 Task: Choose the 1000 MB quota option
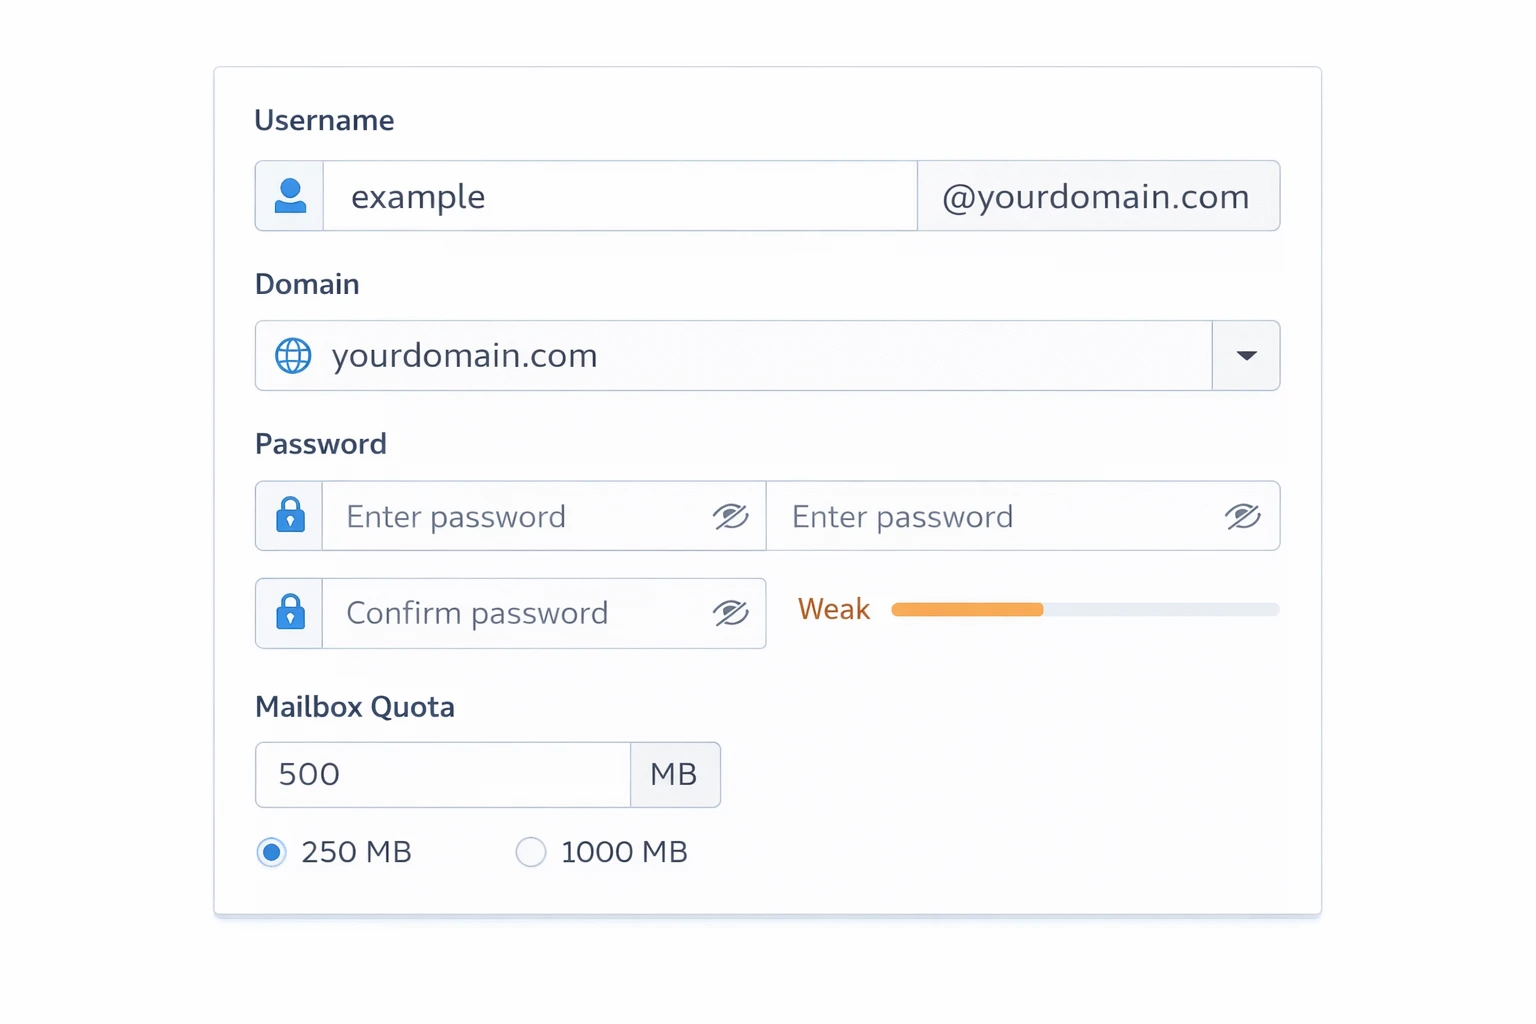pyautogui.click(x=531, y=852)
